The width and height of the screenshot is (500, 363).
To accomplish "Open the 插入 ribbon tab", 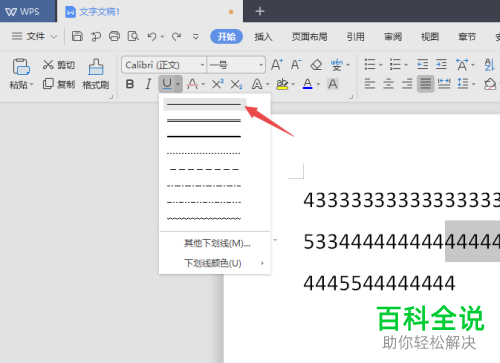I will click(x=263, y=36).
